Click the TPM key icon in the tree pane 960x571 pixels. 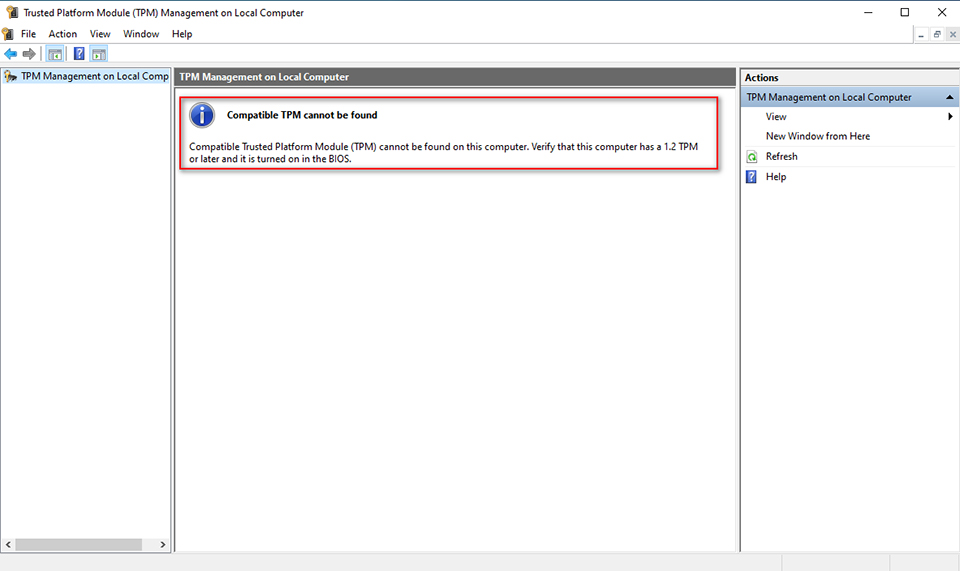click(x=11, y=76)
